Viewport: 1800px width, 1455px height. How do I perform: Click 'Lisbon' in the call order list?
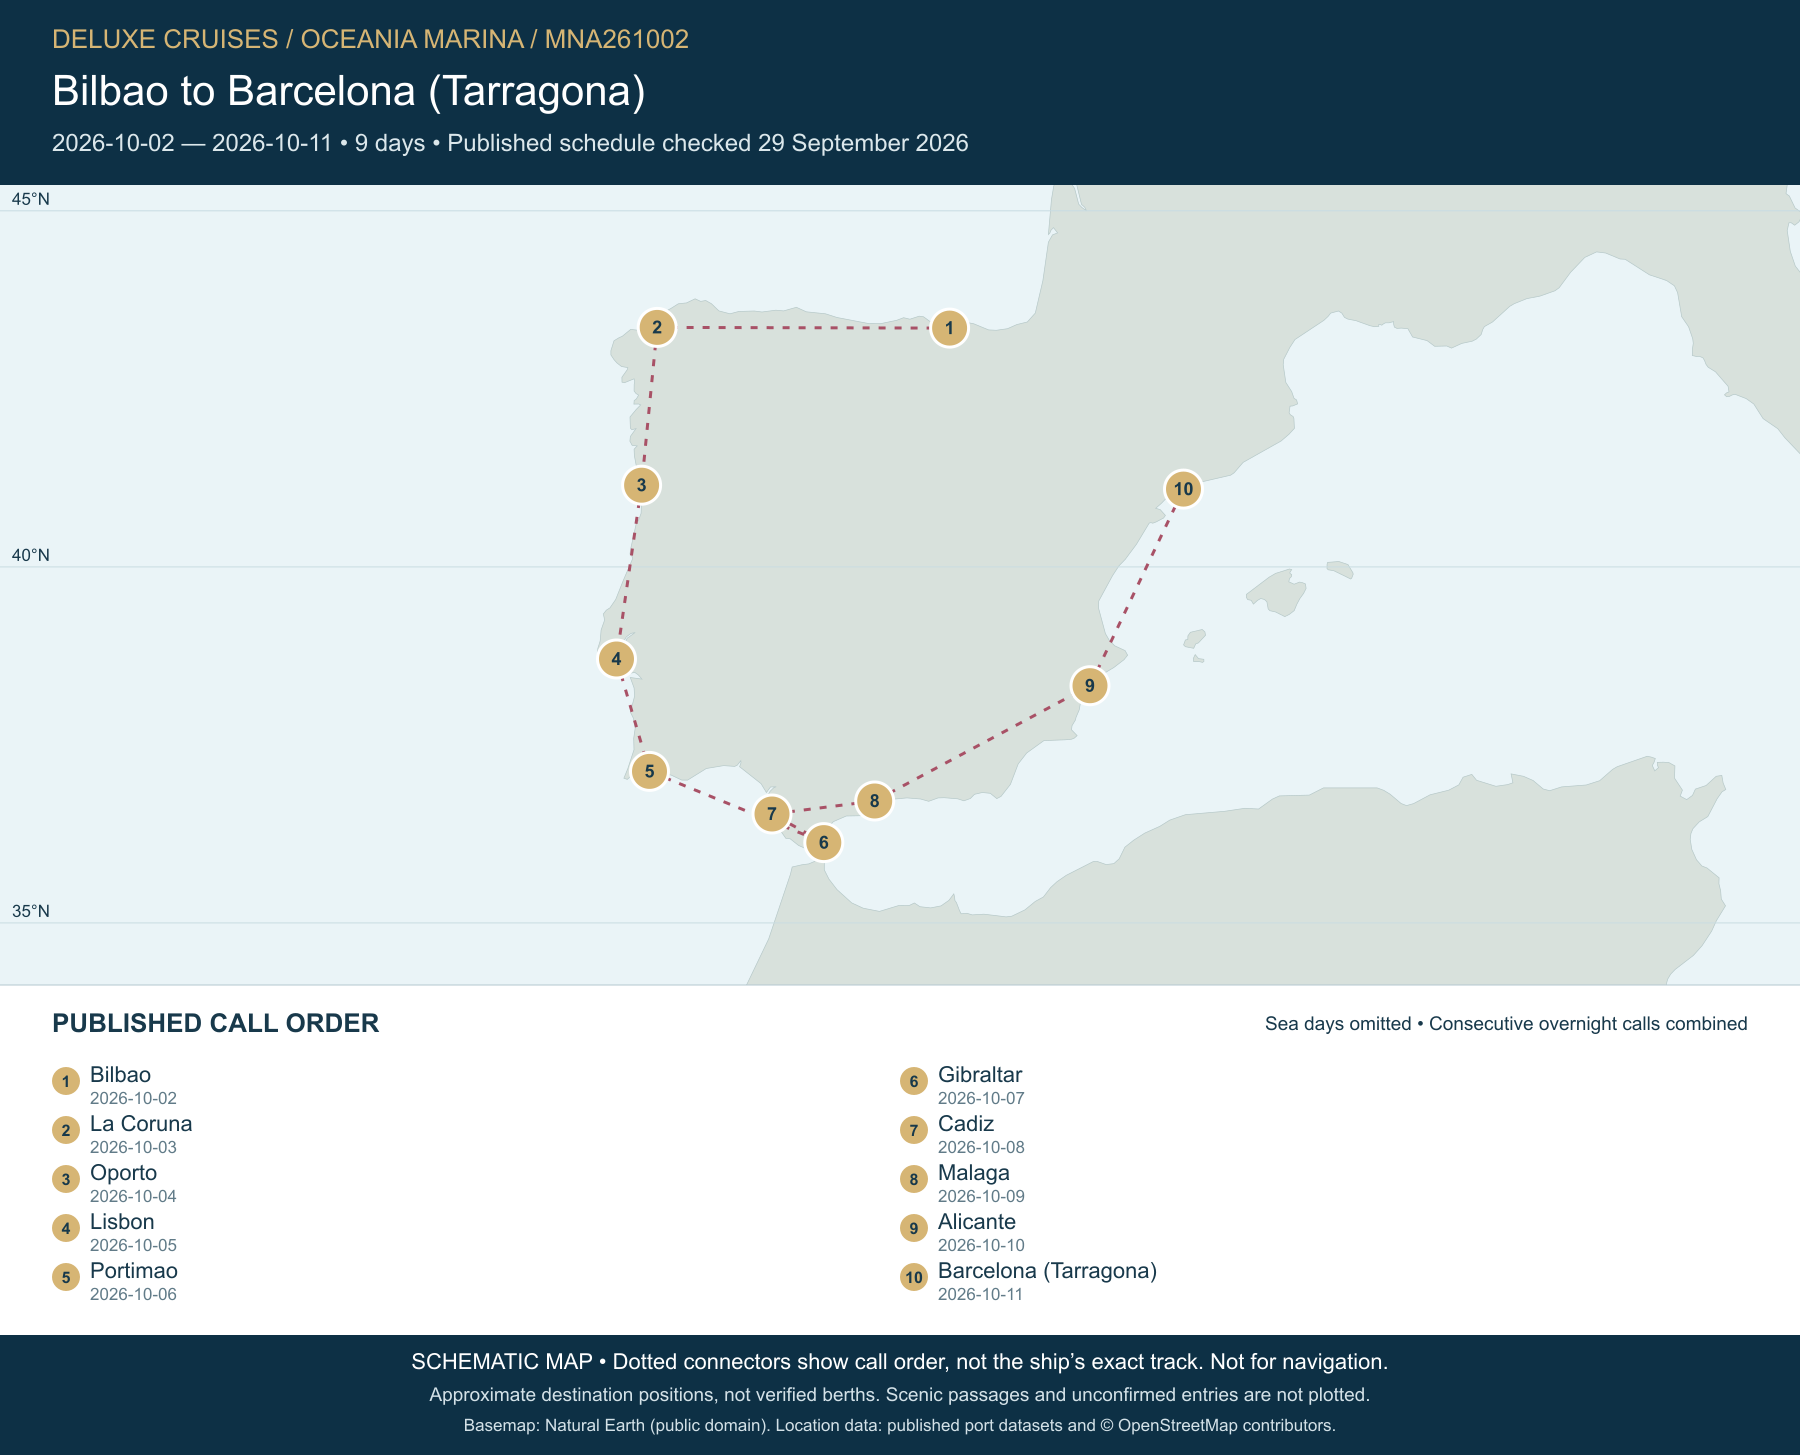pos(122,1222)
